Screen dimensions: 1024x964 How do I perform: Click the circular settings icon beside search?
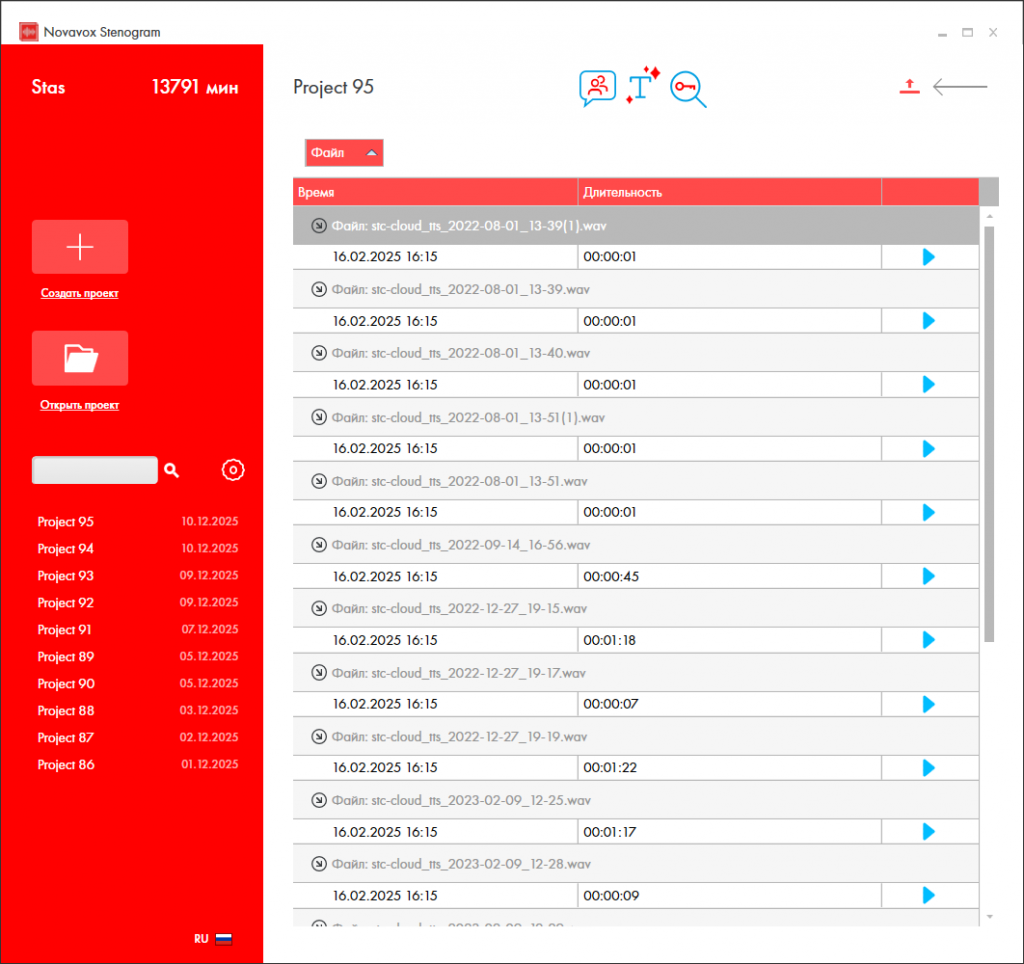point(233,470)
